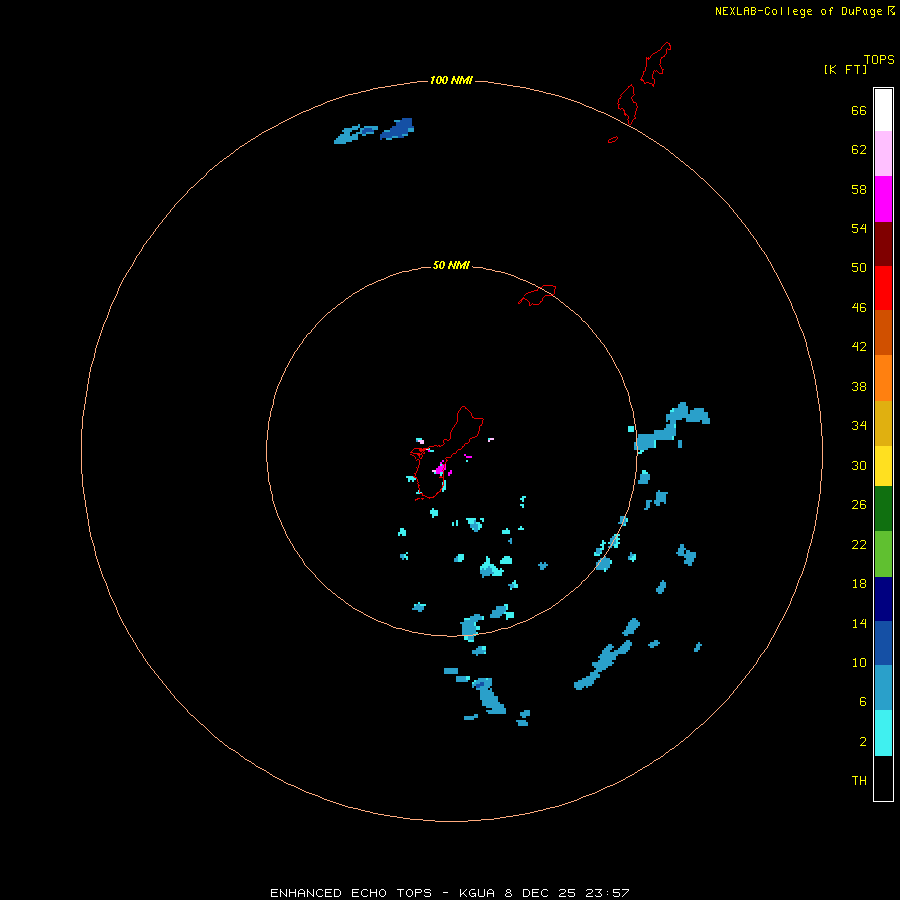Click the legend value 22

pyautogui.click(x=859, y=545)
